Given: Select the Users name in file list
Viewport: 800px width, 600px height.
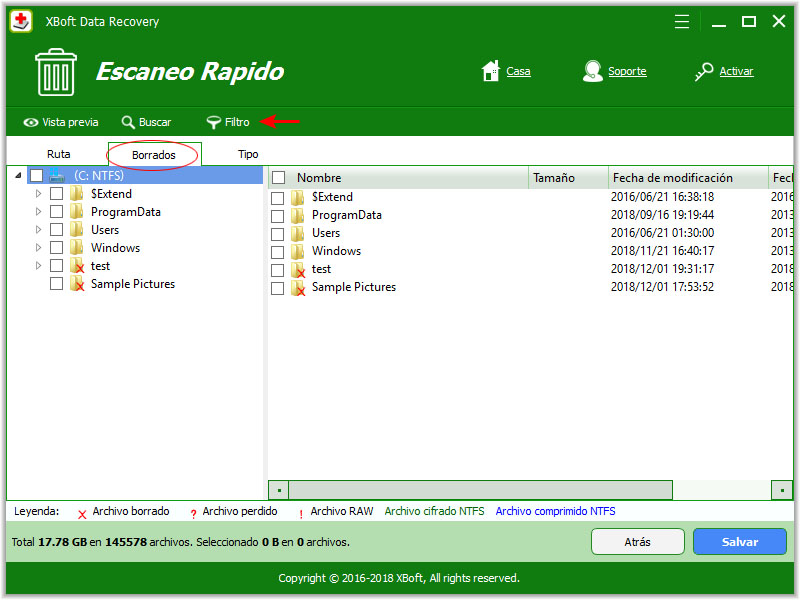Looking at the screenshot, I should point(326,233).
